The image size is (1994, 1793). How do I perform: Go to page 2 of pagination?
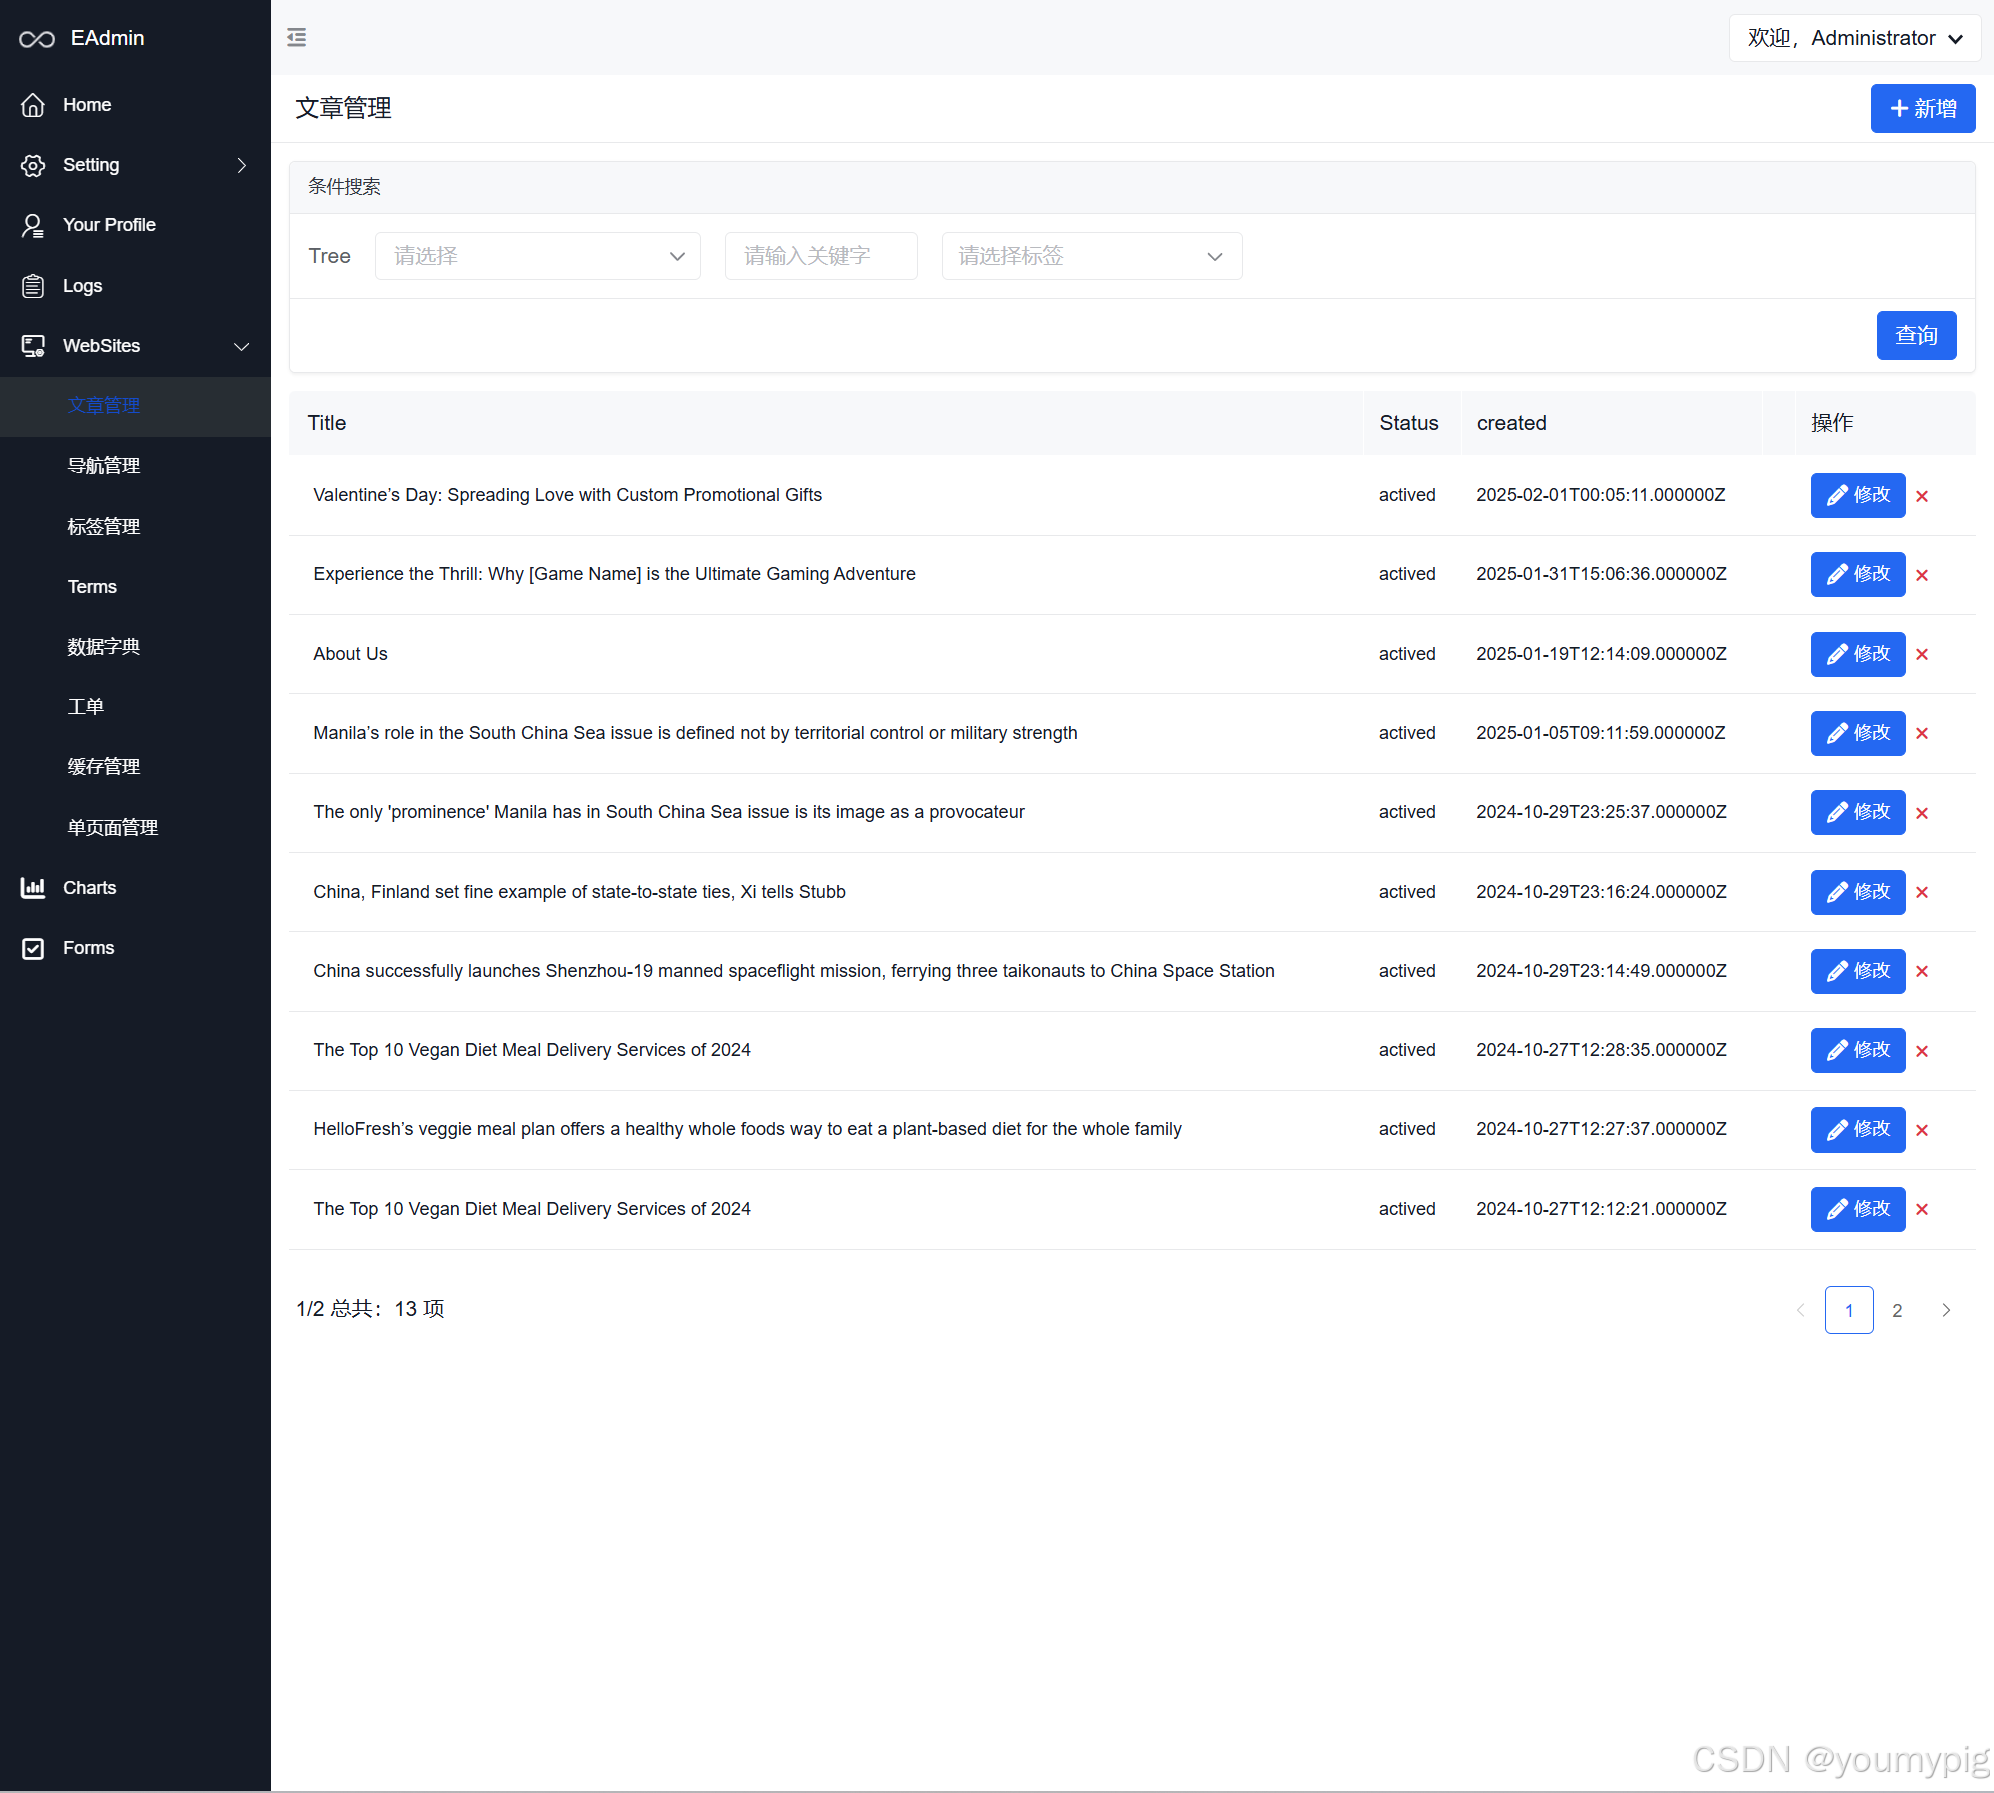pos(1897,1311)
